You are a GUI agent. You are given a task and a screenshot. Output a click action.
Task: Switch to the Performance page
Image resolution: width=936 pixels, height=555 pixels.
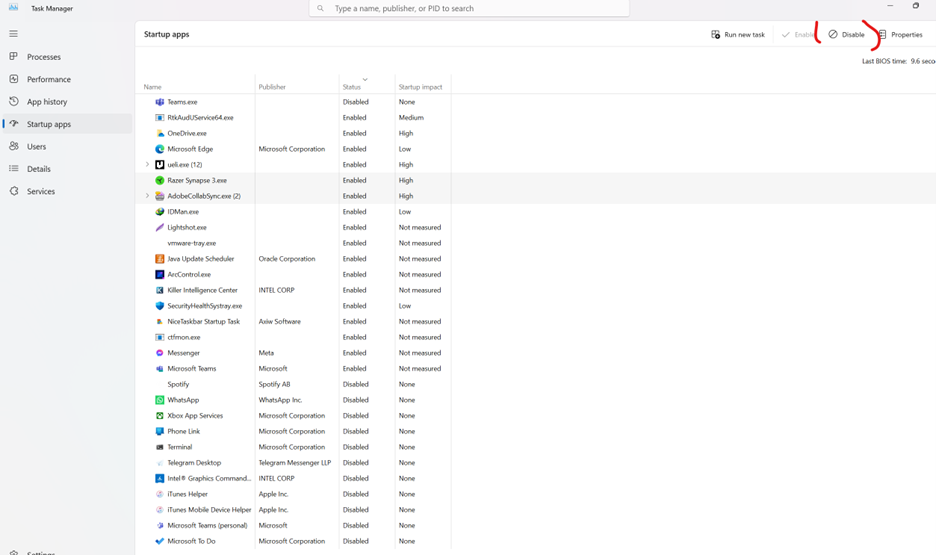(48, 79)
